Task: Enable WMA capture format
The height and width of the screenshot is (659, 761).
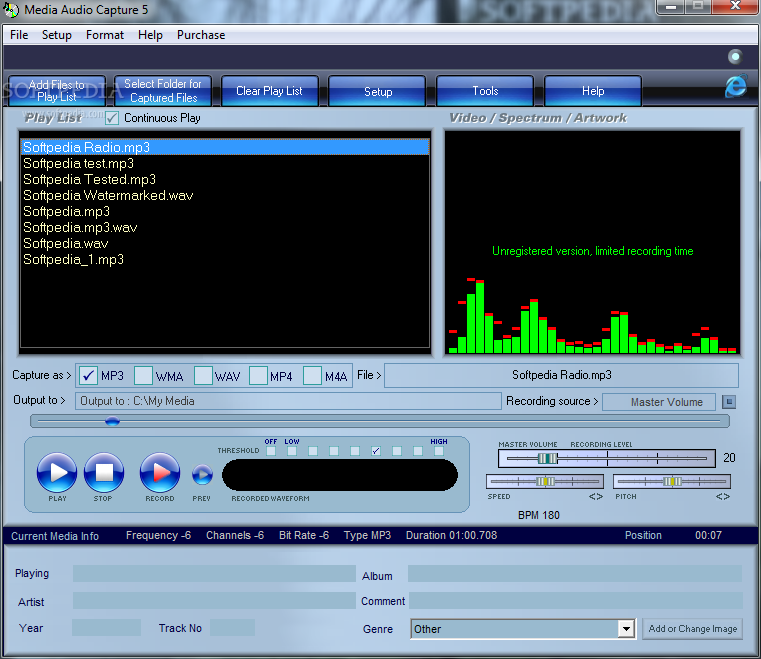Action: tap(143, 376)
